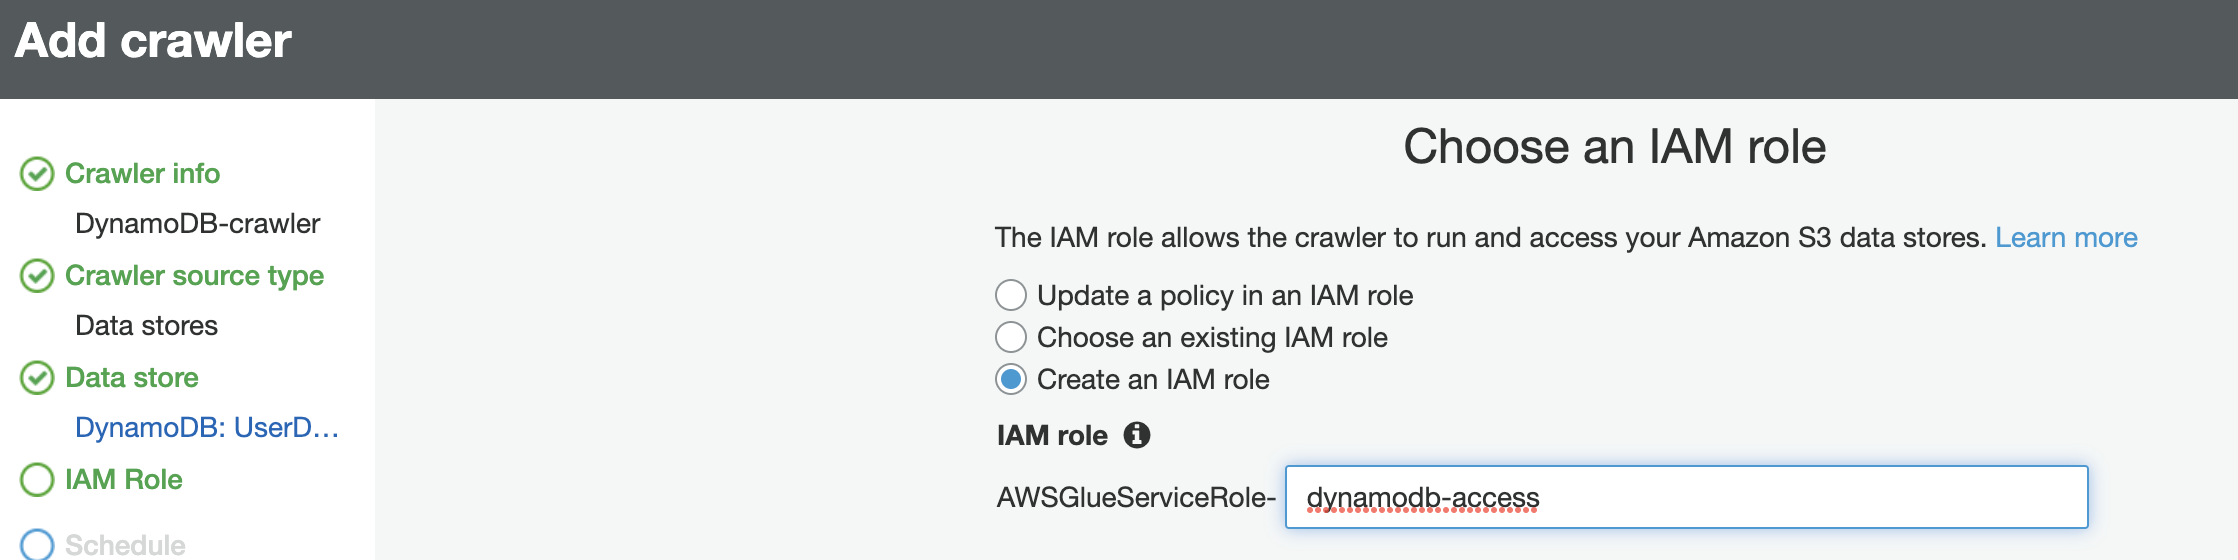Open the Data store step
This screenshot has height=560, width=2238.
tap(132, 378)
